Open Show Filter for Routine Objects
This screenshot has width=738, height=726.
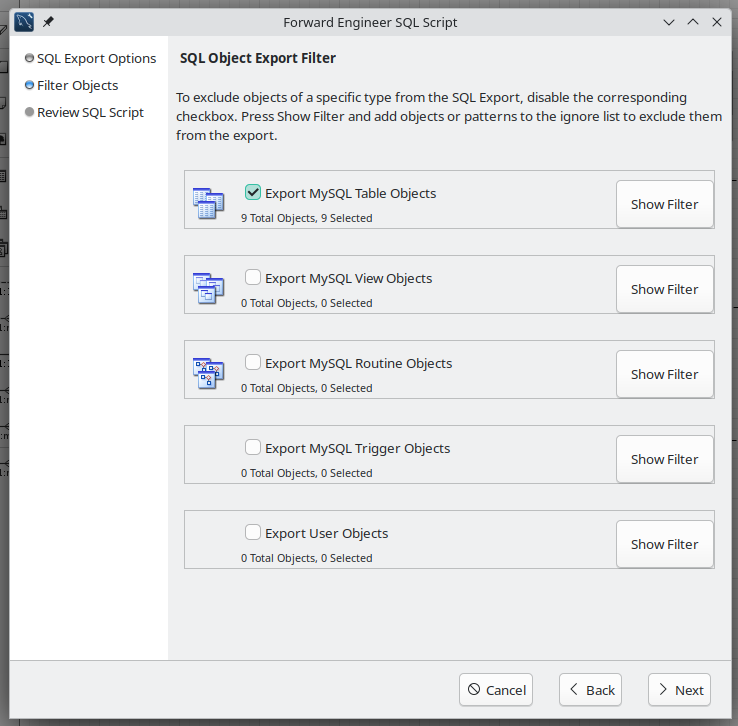coord(664,374)
